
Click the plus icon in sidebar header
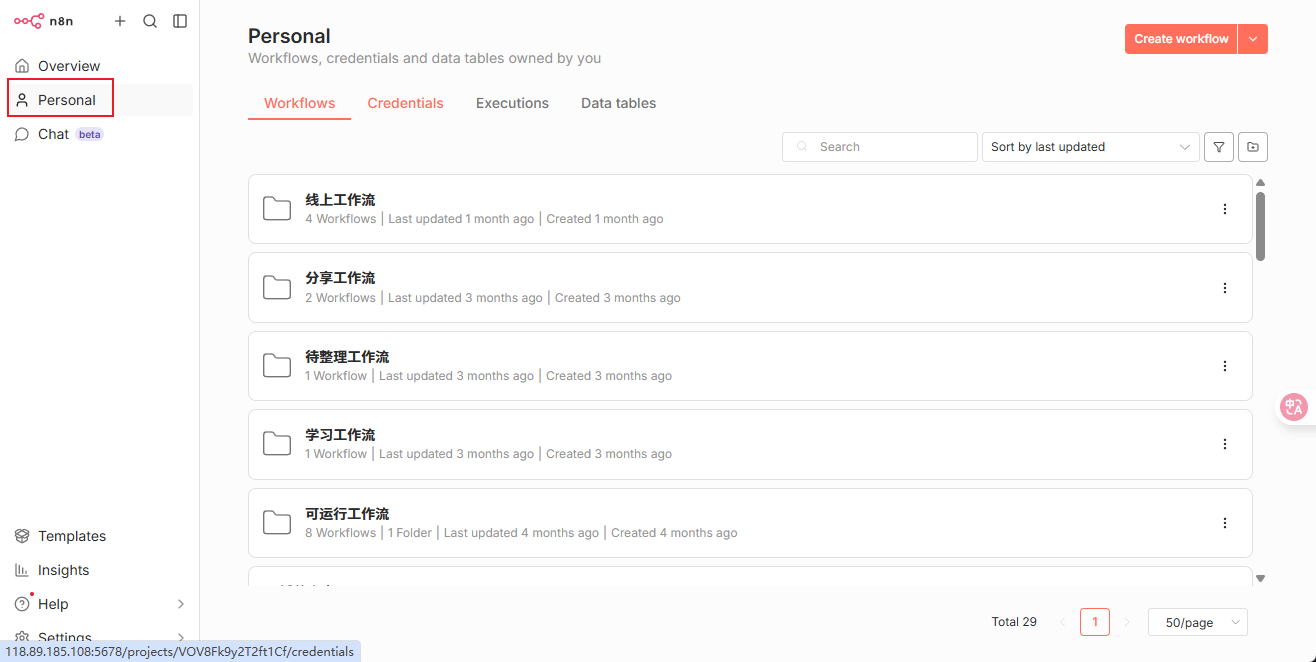tap(120, 21)
